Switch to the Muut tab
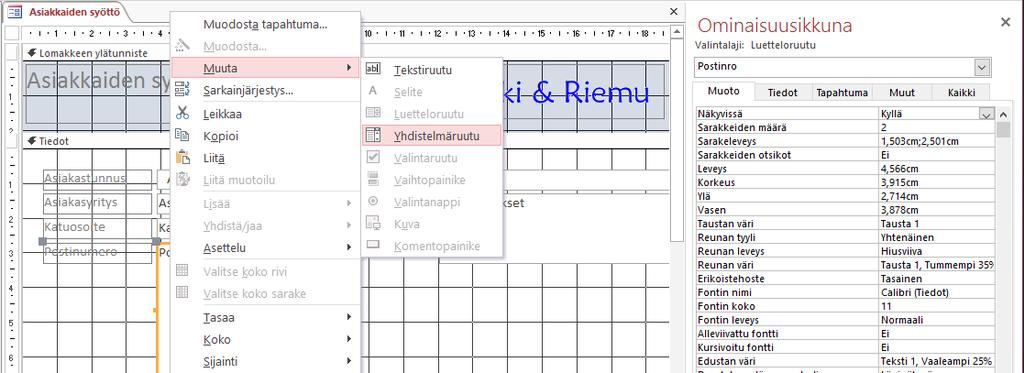 tap(901, 93)
